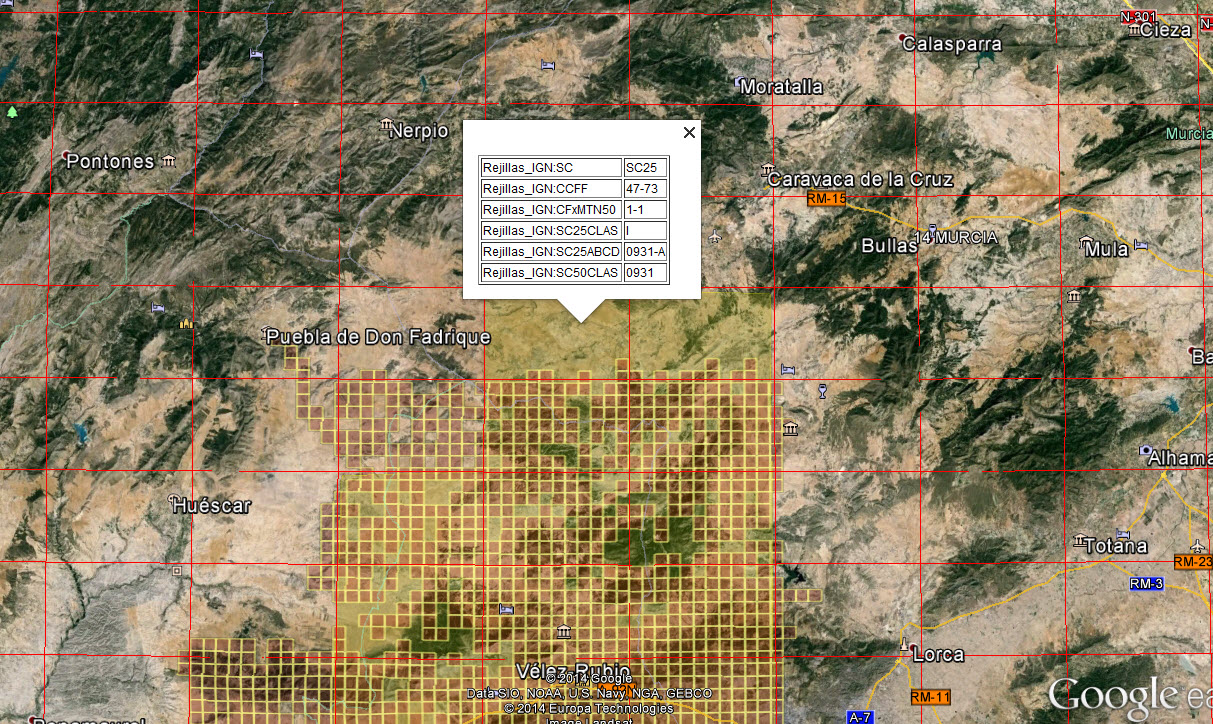Click the Calasparra place label

[951, 44]
